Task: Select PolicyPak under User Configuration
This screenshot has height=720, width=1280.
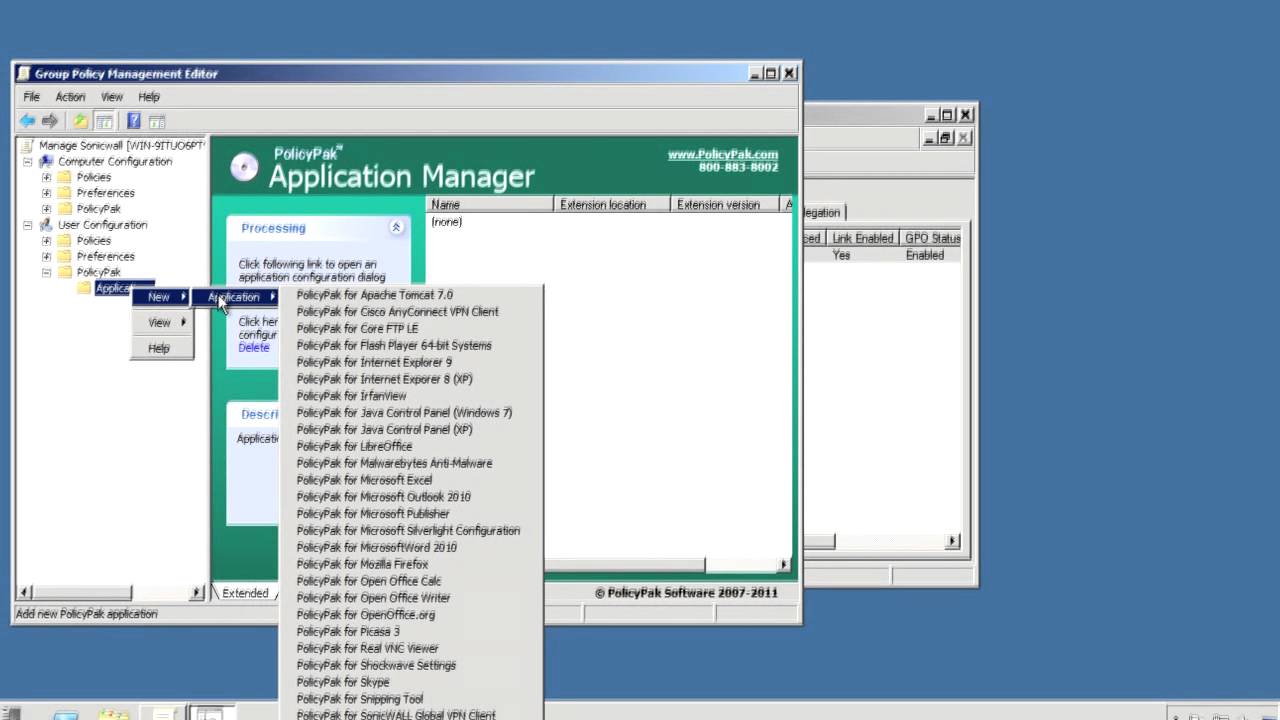Action: click(98, 272)
